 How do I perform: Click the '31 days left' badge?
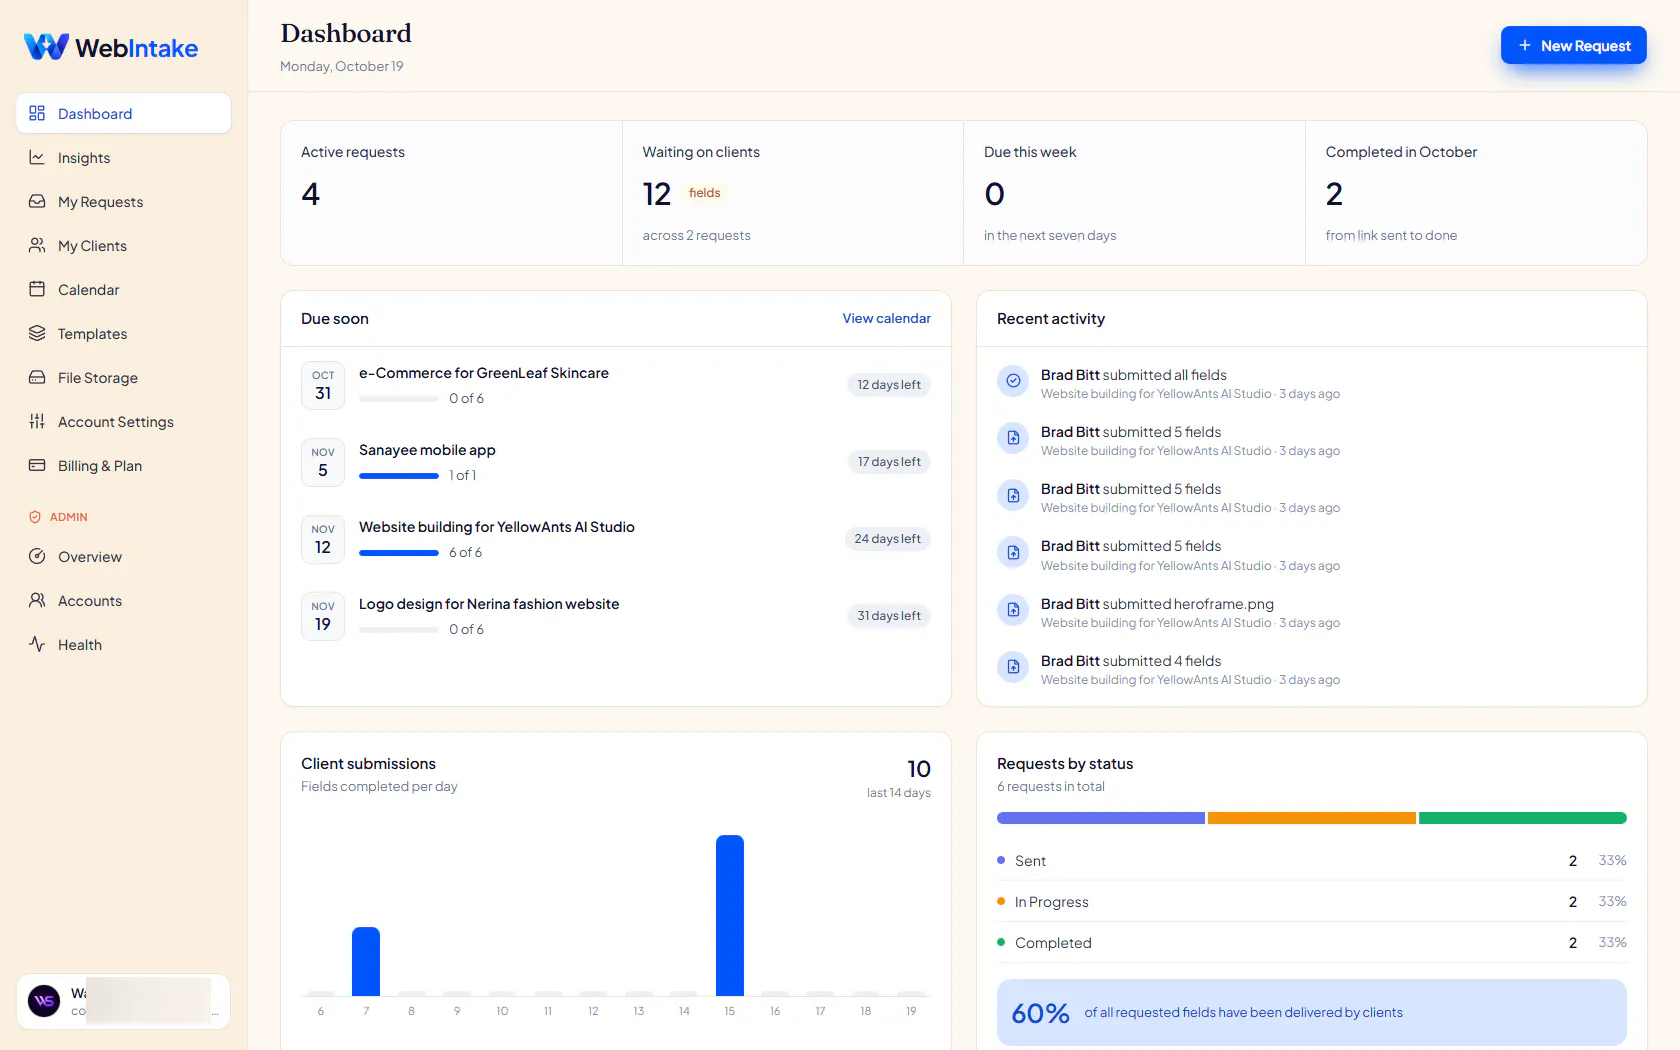pos(889,616)
